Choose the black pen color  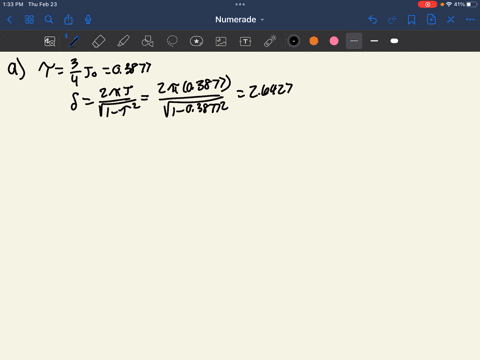294,41
